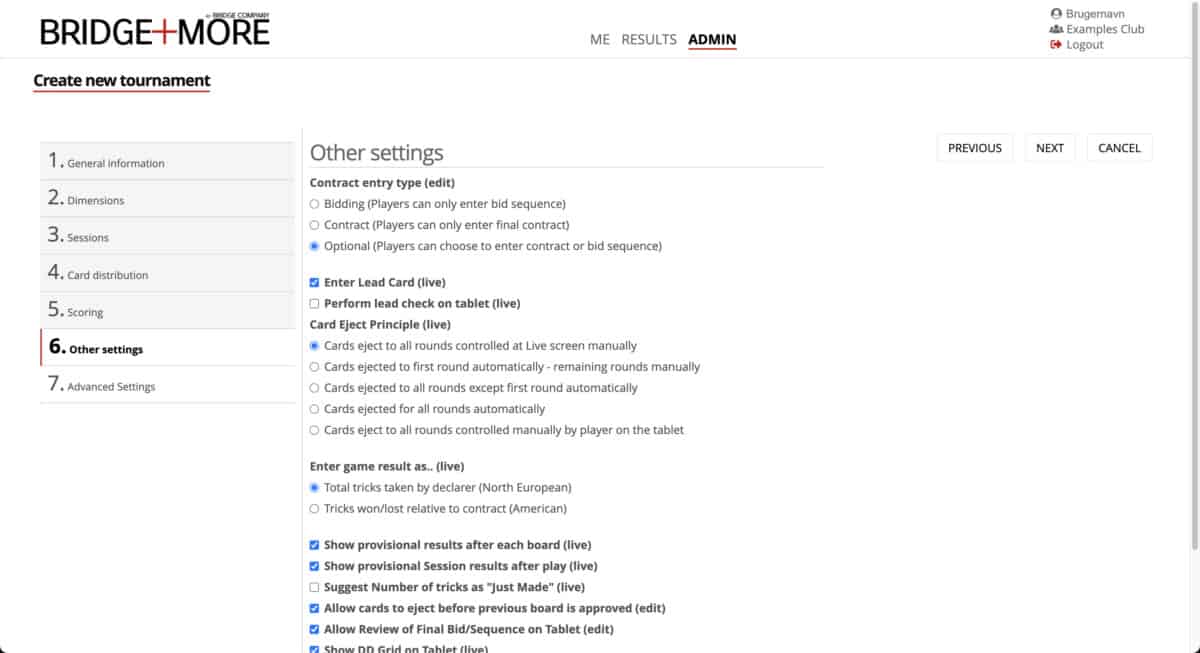Choose Contract only entry type
This screenshot has width=1200, height=653.
pyautogui.click(x=315, y=225)
